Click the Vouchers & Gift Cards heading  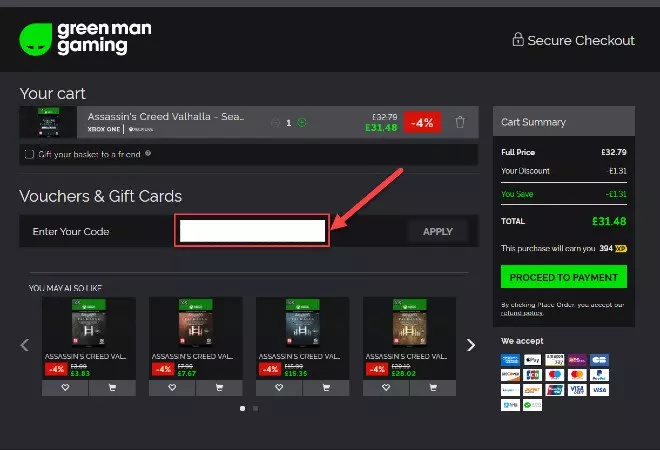coord(101,196)
